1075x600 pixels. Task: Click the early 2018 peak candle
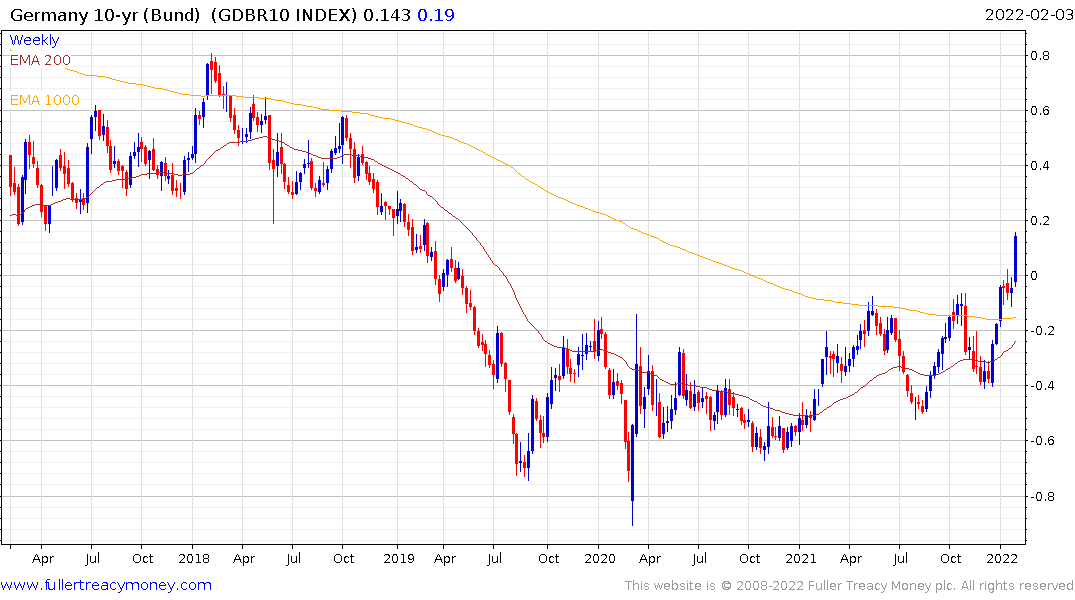tap(212, 71)
